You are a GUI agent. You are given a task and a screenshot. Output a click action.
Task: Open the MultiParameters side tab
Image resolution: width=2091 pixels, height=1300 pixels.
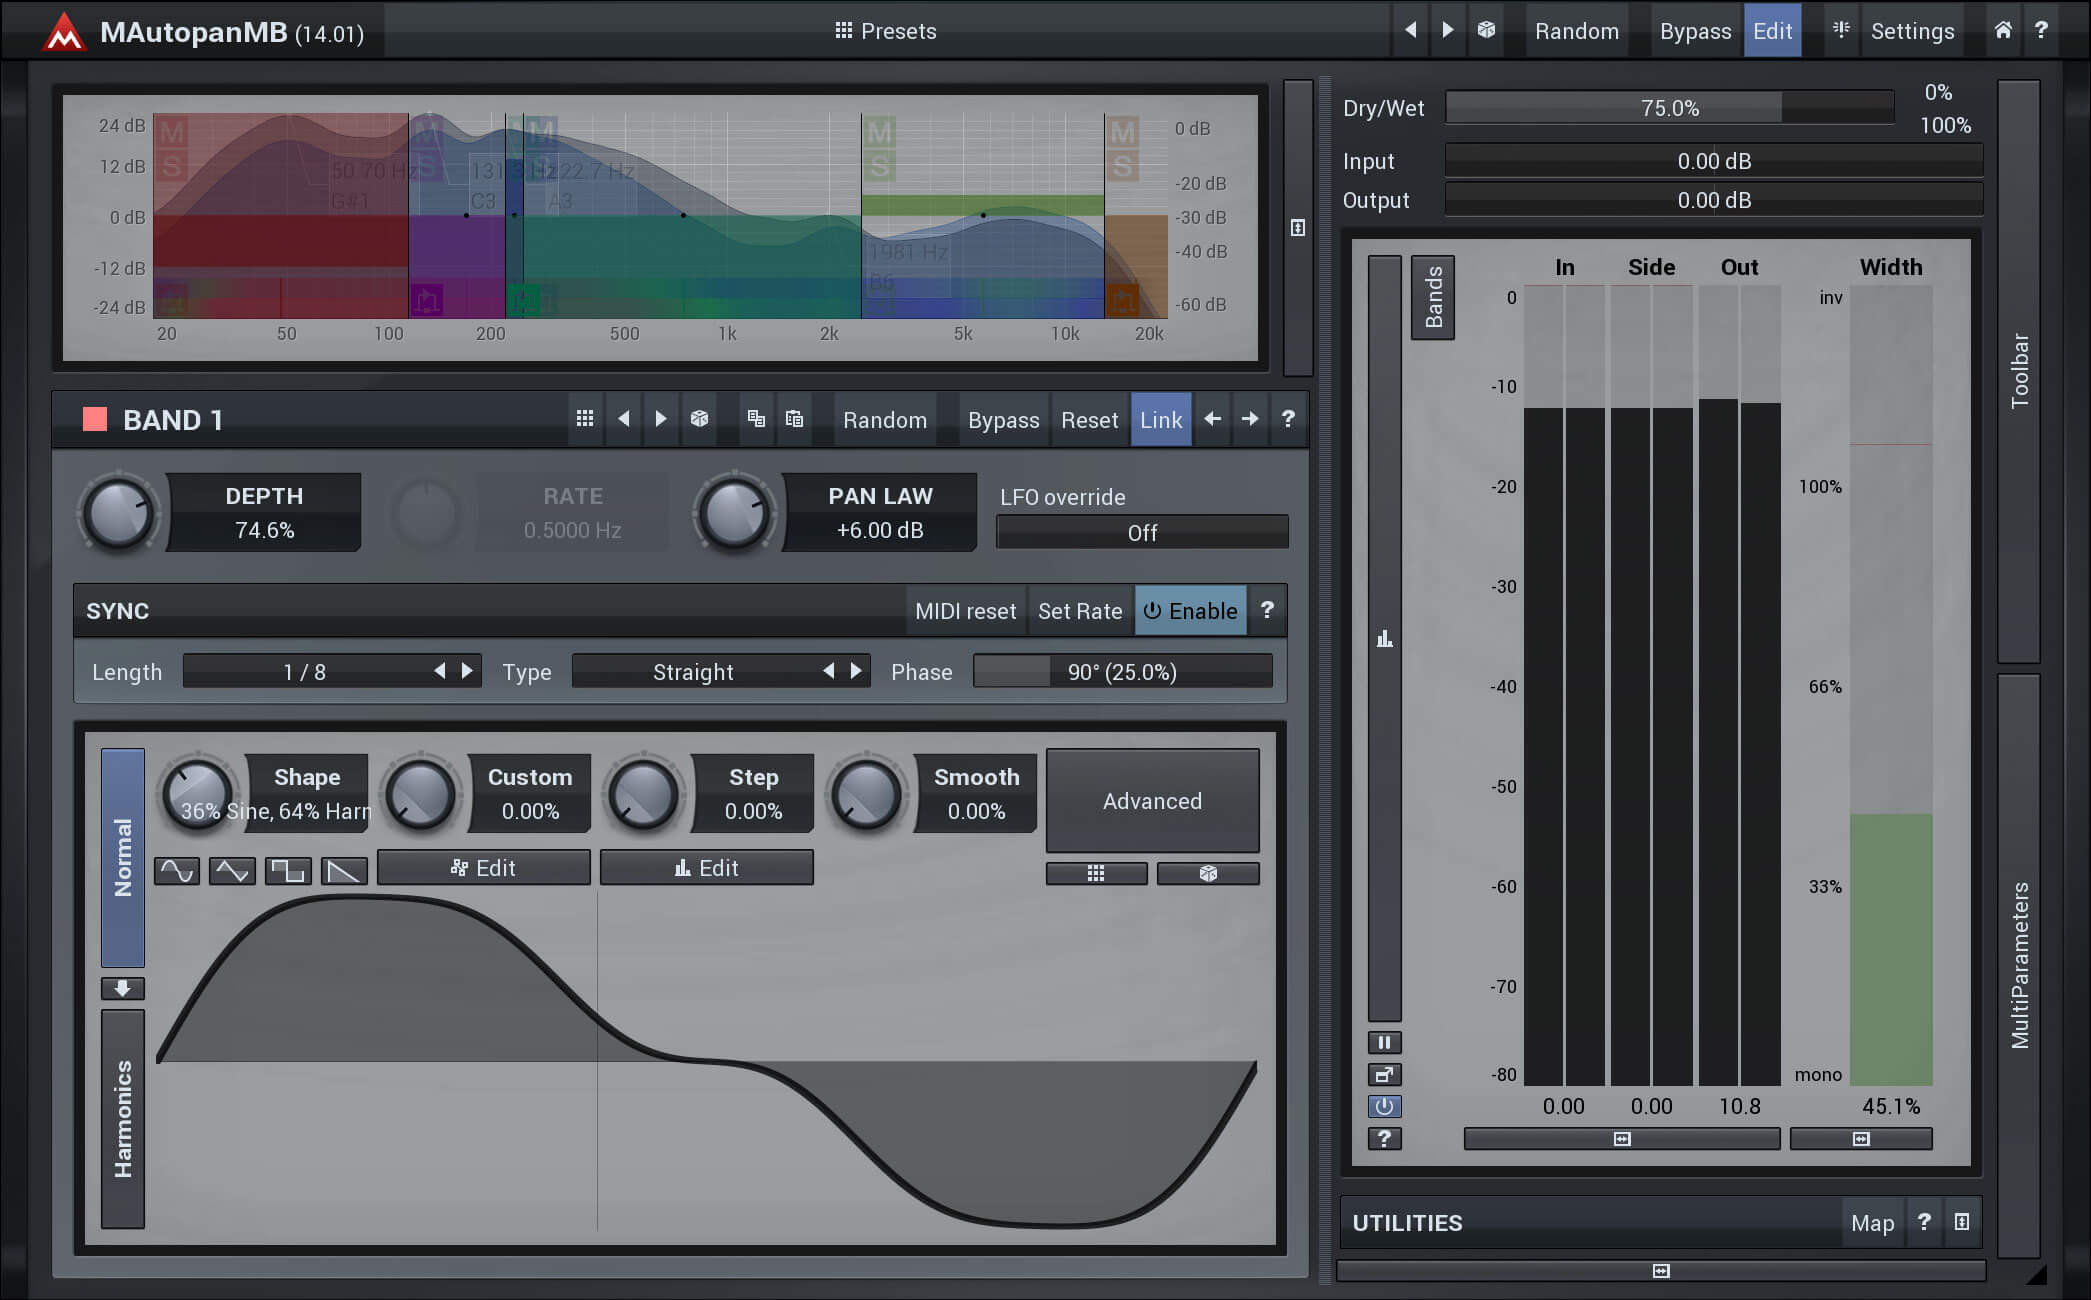click(2019, 965)
